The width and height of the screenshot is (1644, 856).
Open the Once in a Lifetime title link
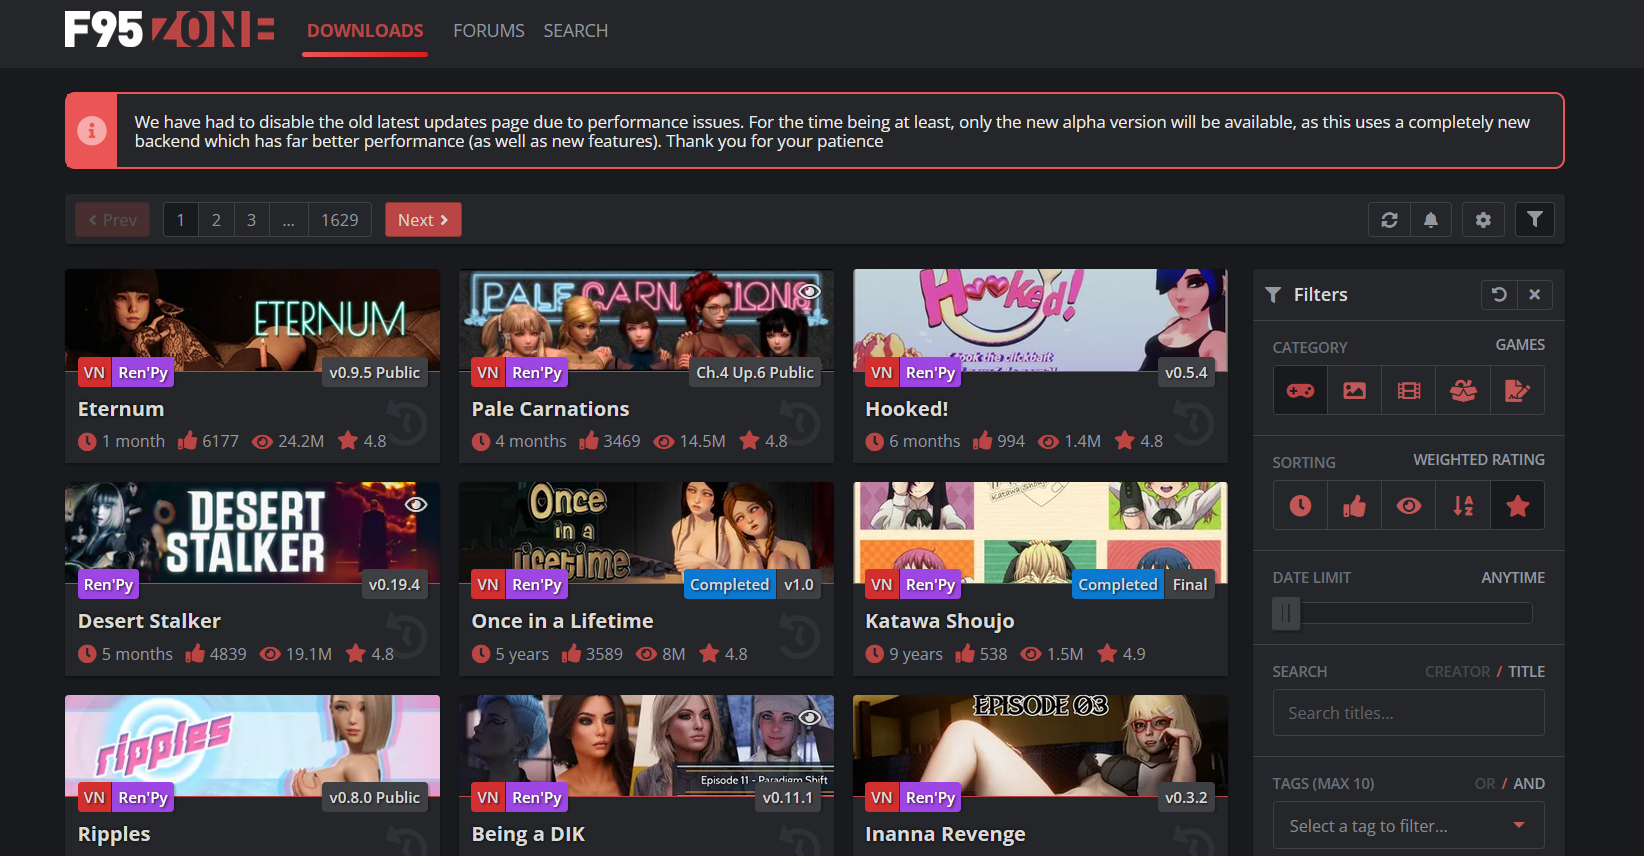563,621
